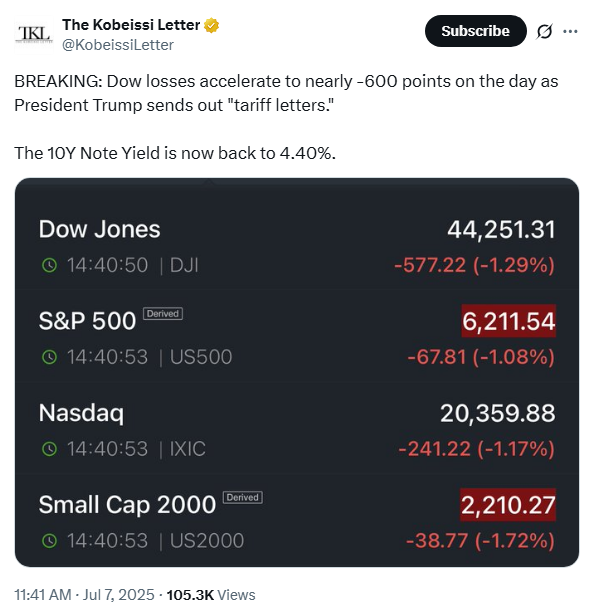
Task: Open the embedded market indices image
Action: click(297, 372)
